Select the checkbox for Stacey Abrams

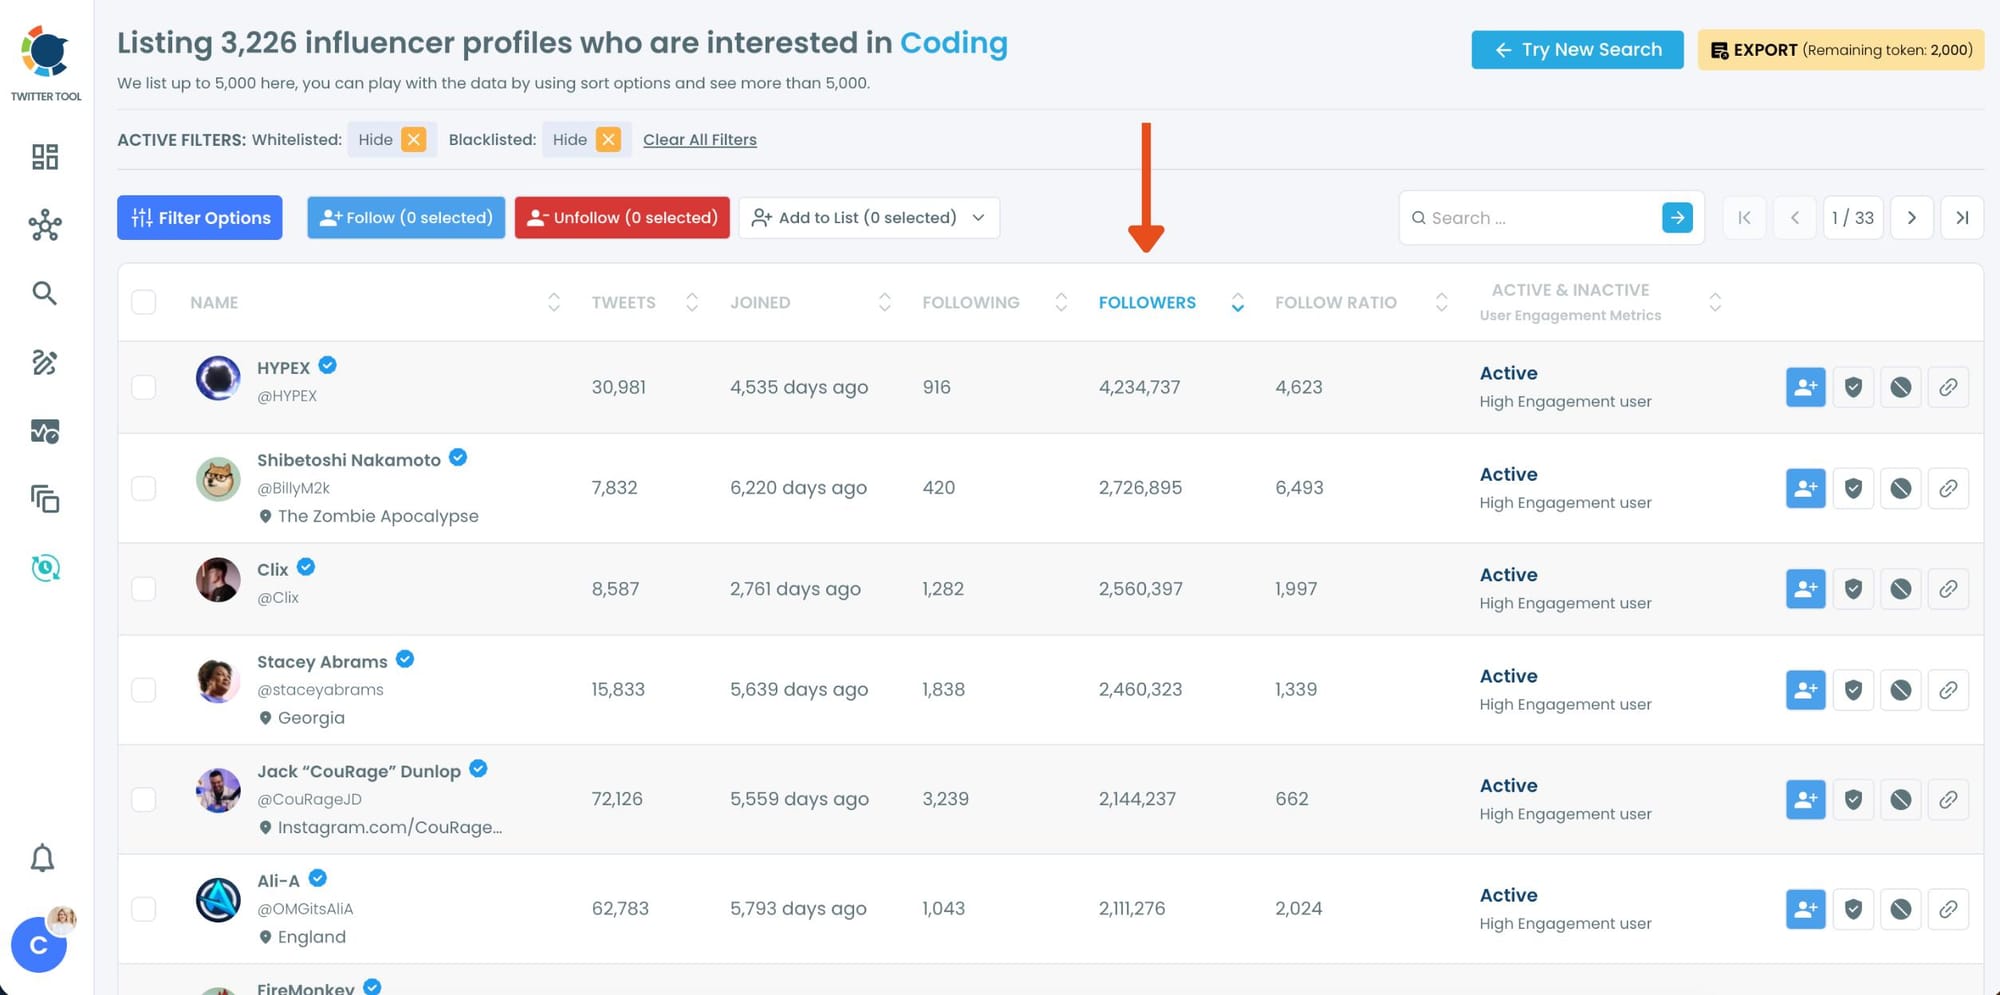[144, 690]
